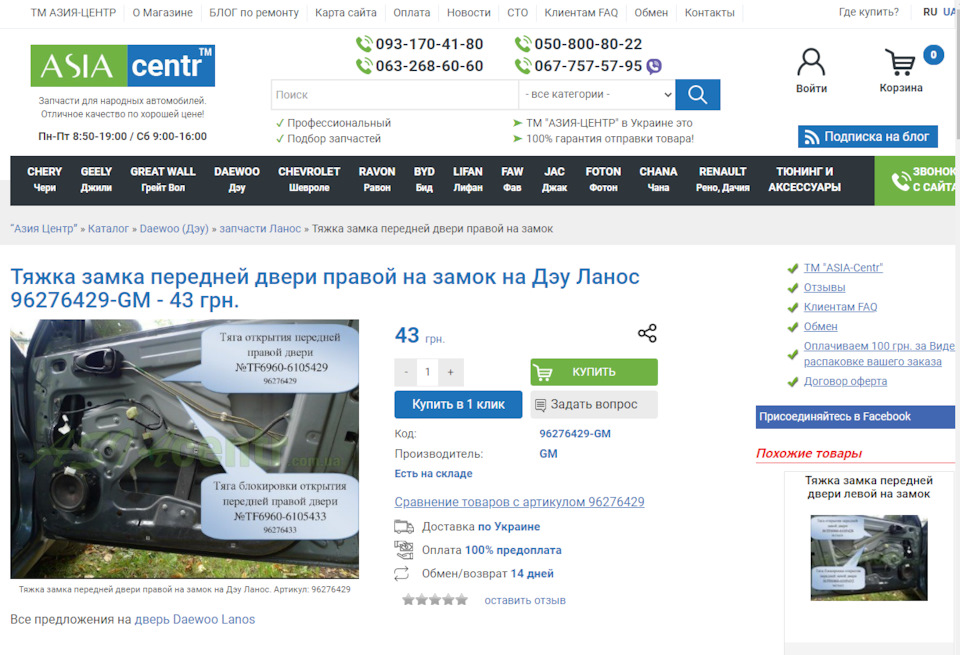Open the login user icon
Image resolution: width=960 pixels, height=655 pixels.
(811, 62)
